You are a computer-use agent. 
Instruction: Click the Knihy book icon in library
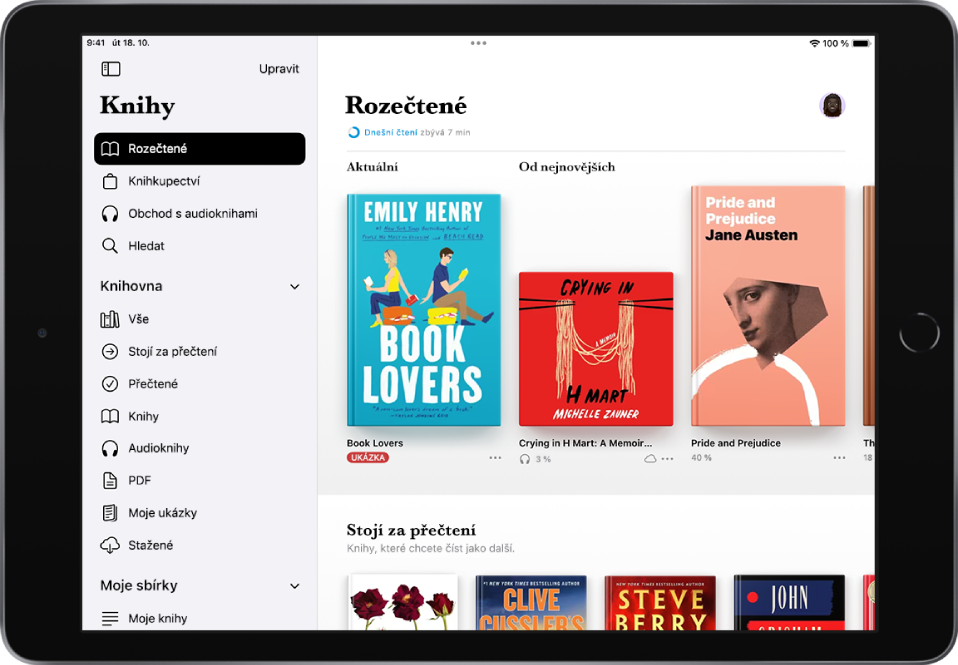[x=110, y=416]
